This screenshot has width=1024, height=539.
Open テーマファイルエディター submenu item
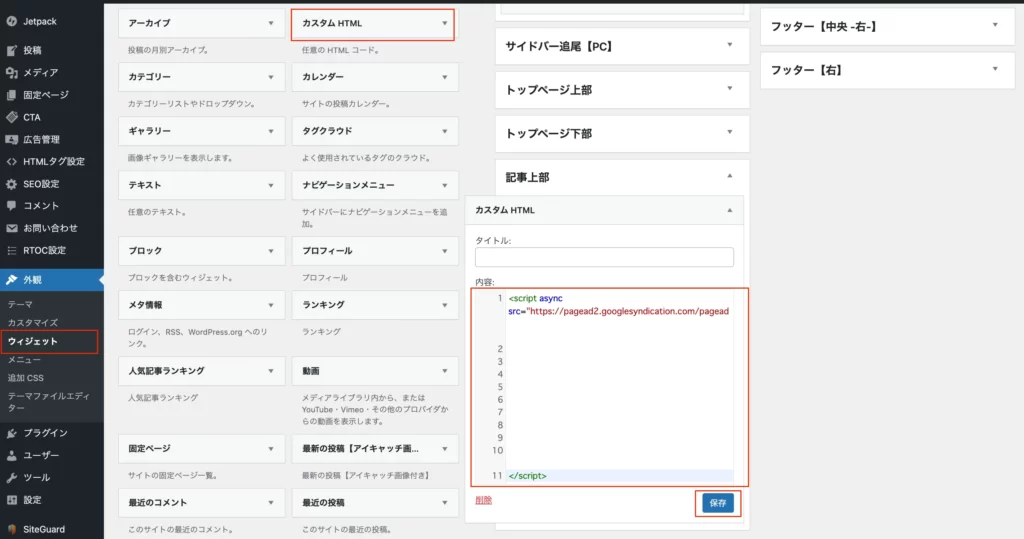click(49, 402)
